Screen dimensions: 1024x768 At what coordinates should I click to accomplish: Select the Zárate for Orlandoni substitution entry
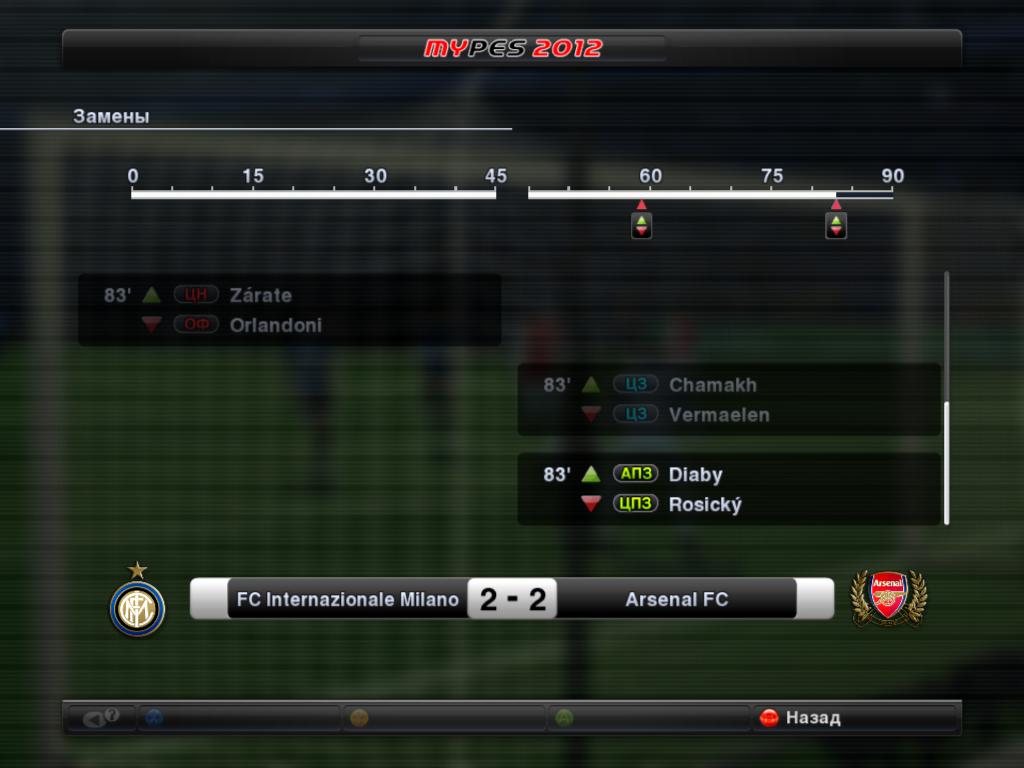[x=290, y=310]
